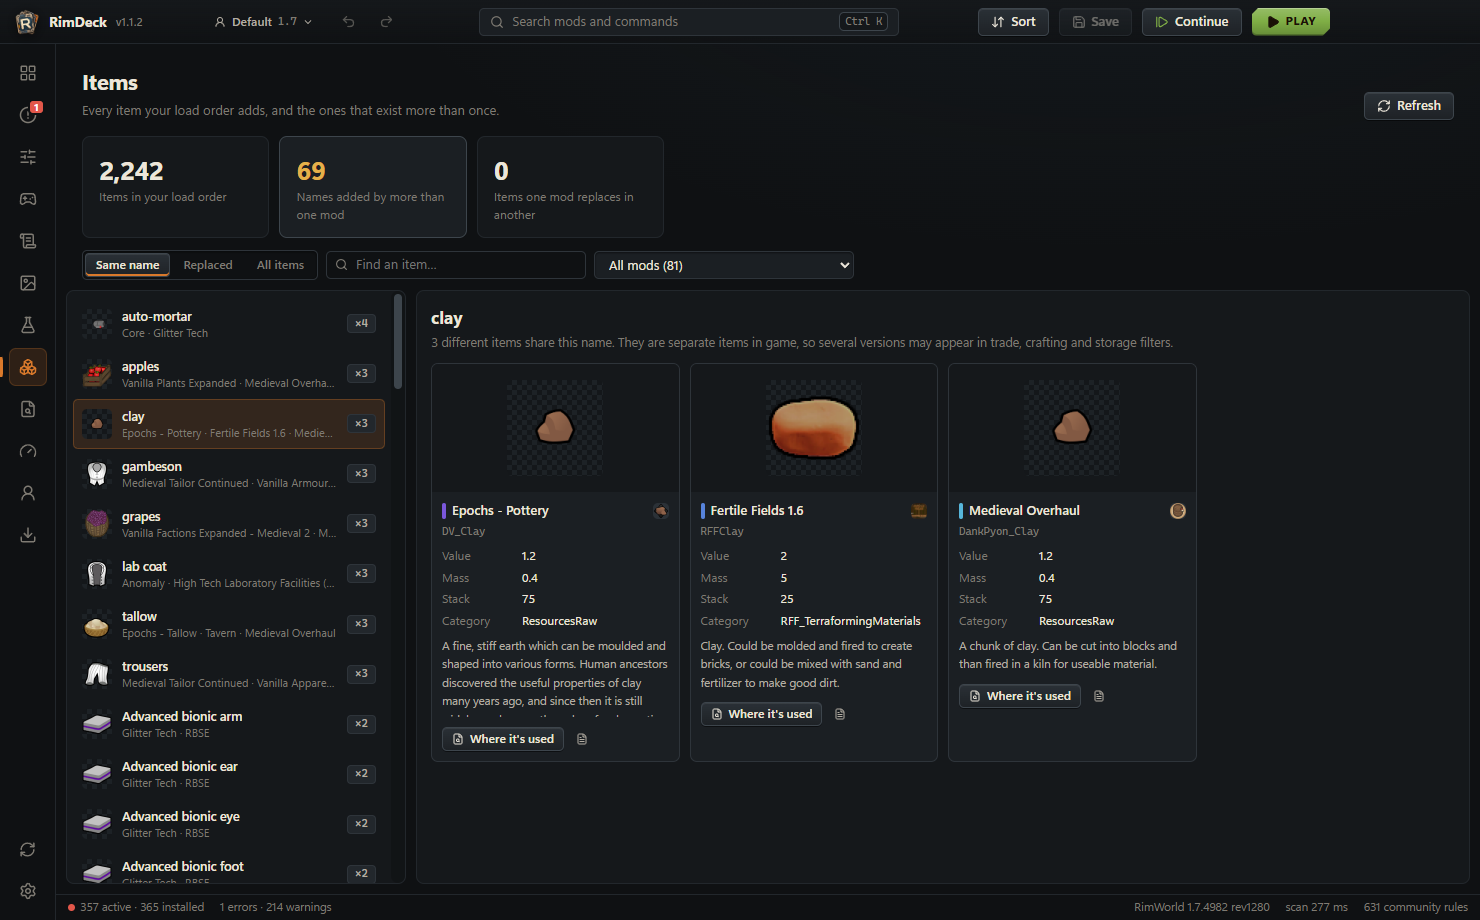This screenshot has height=920, width=1480.
Task: Open the download icon in sidebar
Action: point(28,535)
